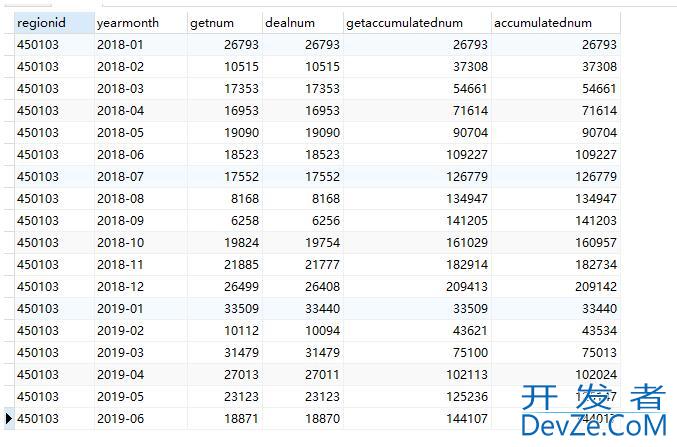Click getnum value 18871
Viewport: 677px width, 447px height.
coord(225,418)
